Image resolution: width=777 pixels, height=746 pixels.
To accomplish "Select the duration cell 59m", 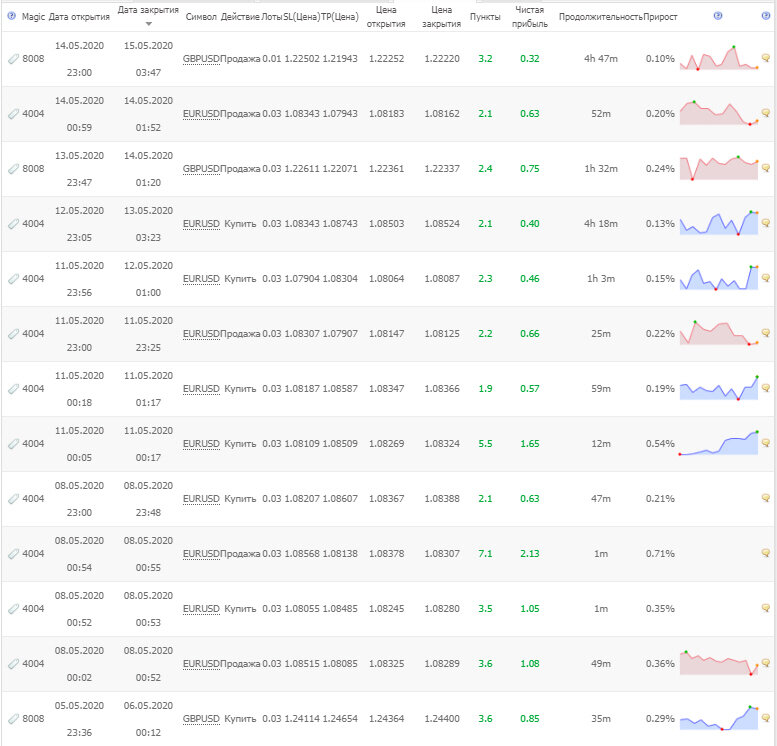I will pyautogui.click(x=601, y=389).
